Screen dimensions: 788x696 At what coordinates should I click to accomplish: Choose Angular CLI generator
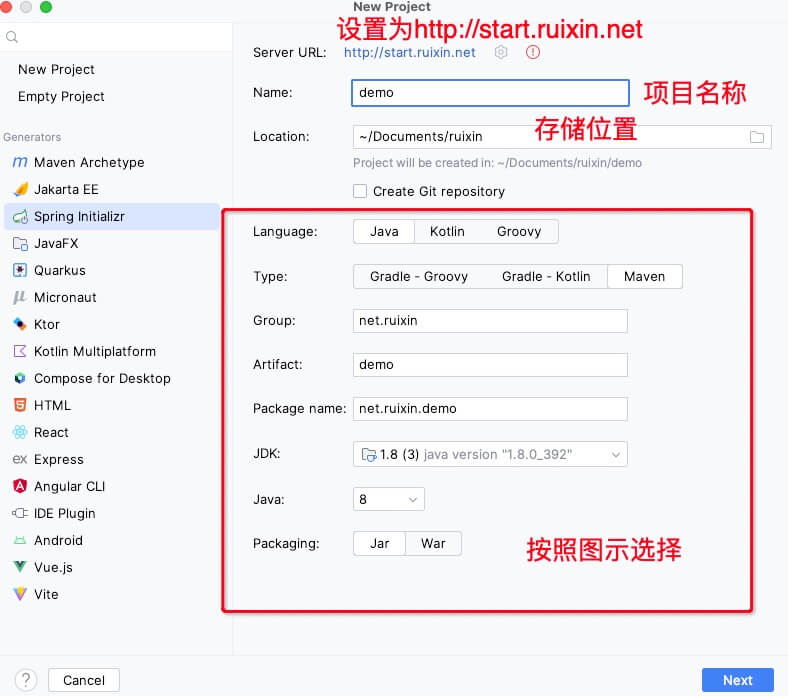pos(112,486)
